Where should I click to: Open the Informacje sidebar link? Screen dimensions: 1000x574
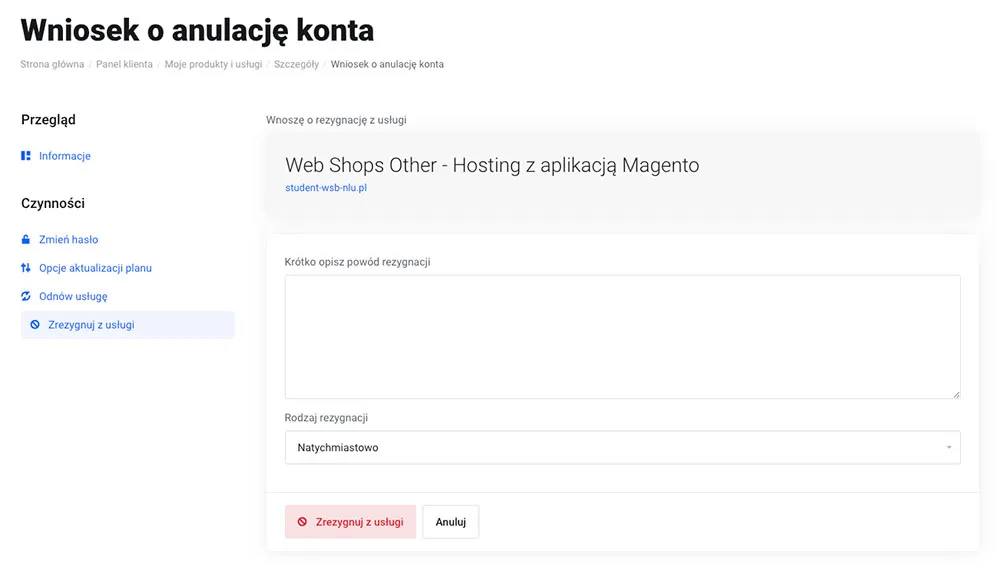pos(64,156)
